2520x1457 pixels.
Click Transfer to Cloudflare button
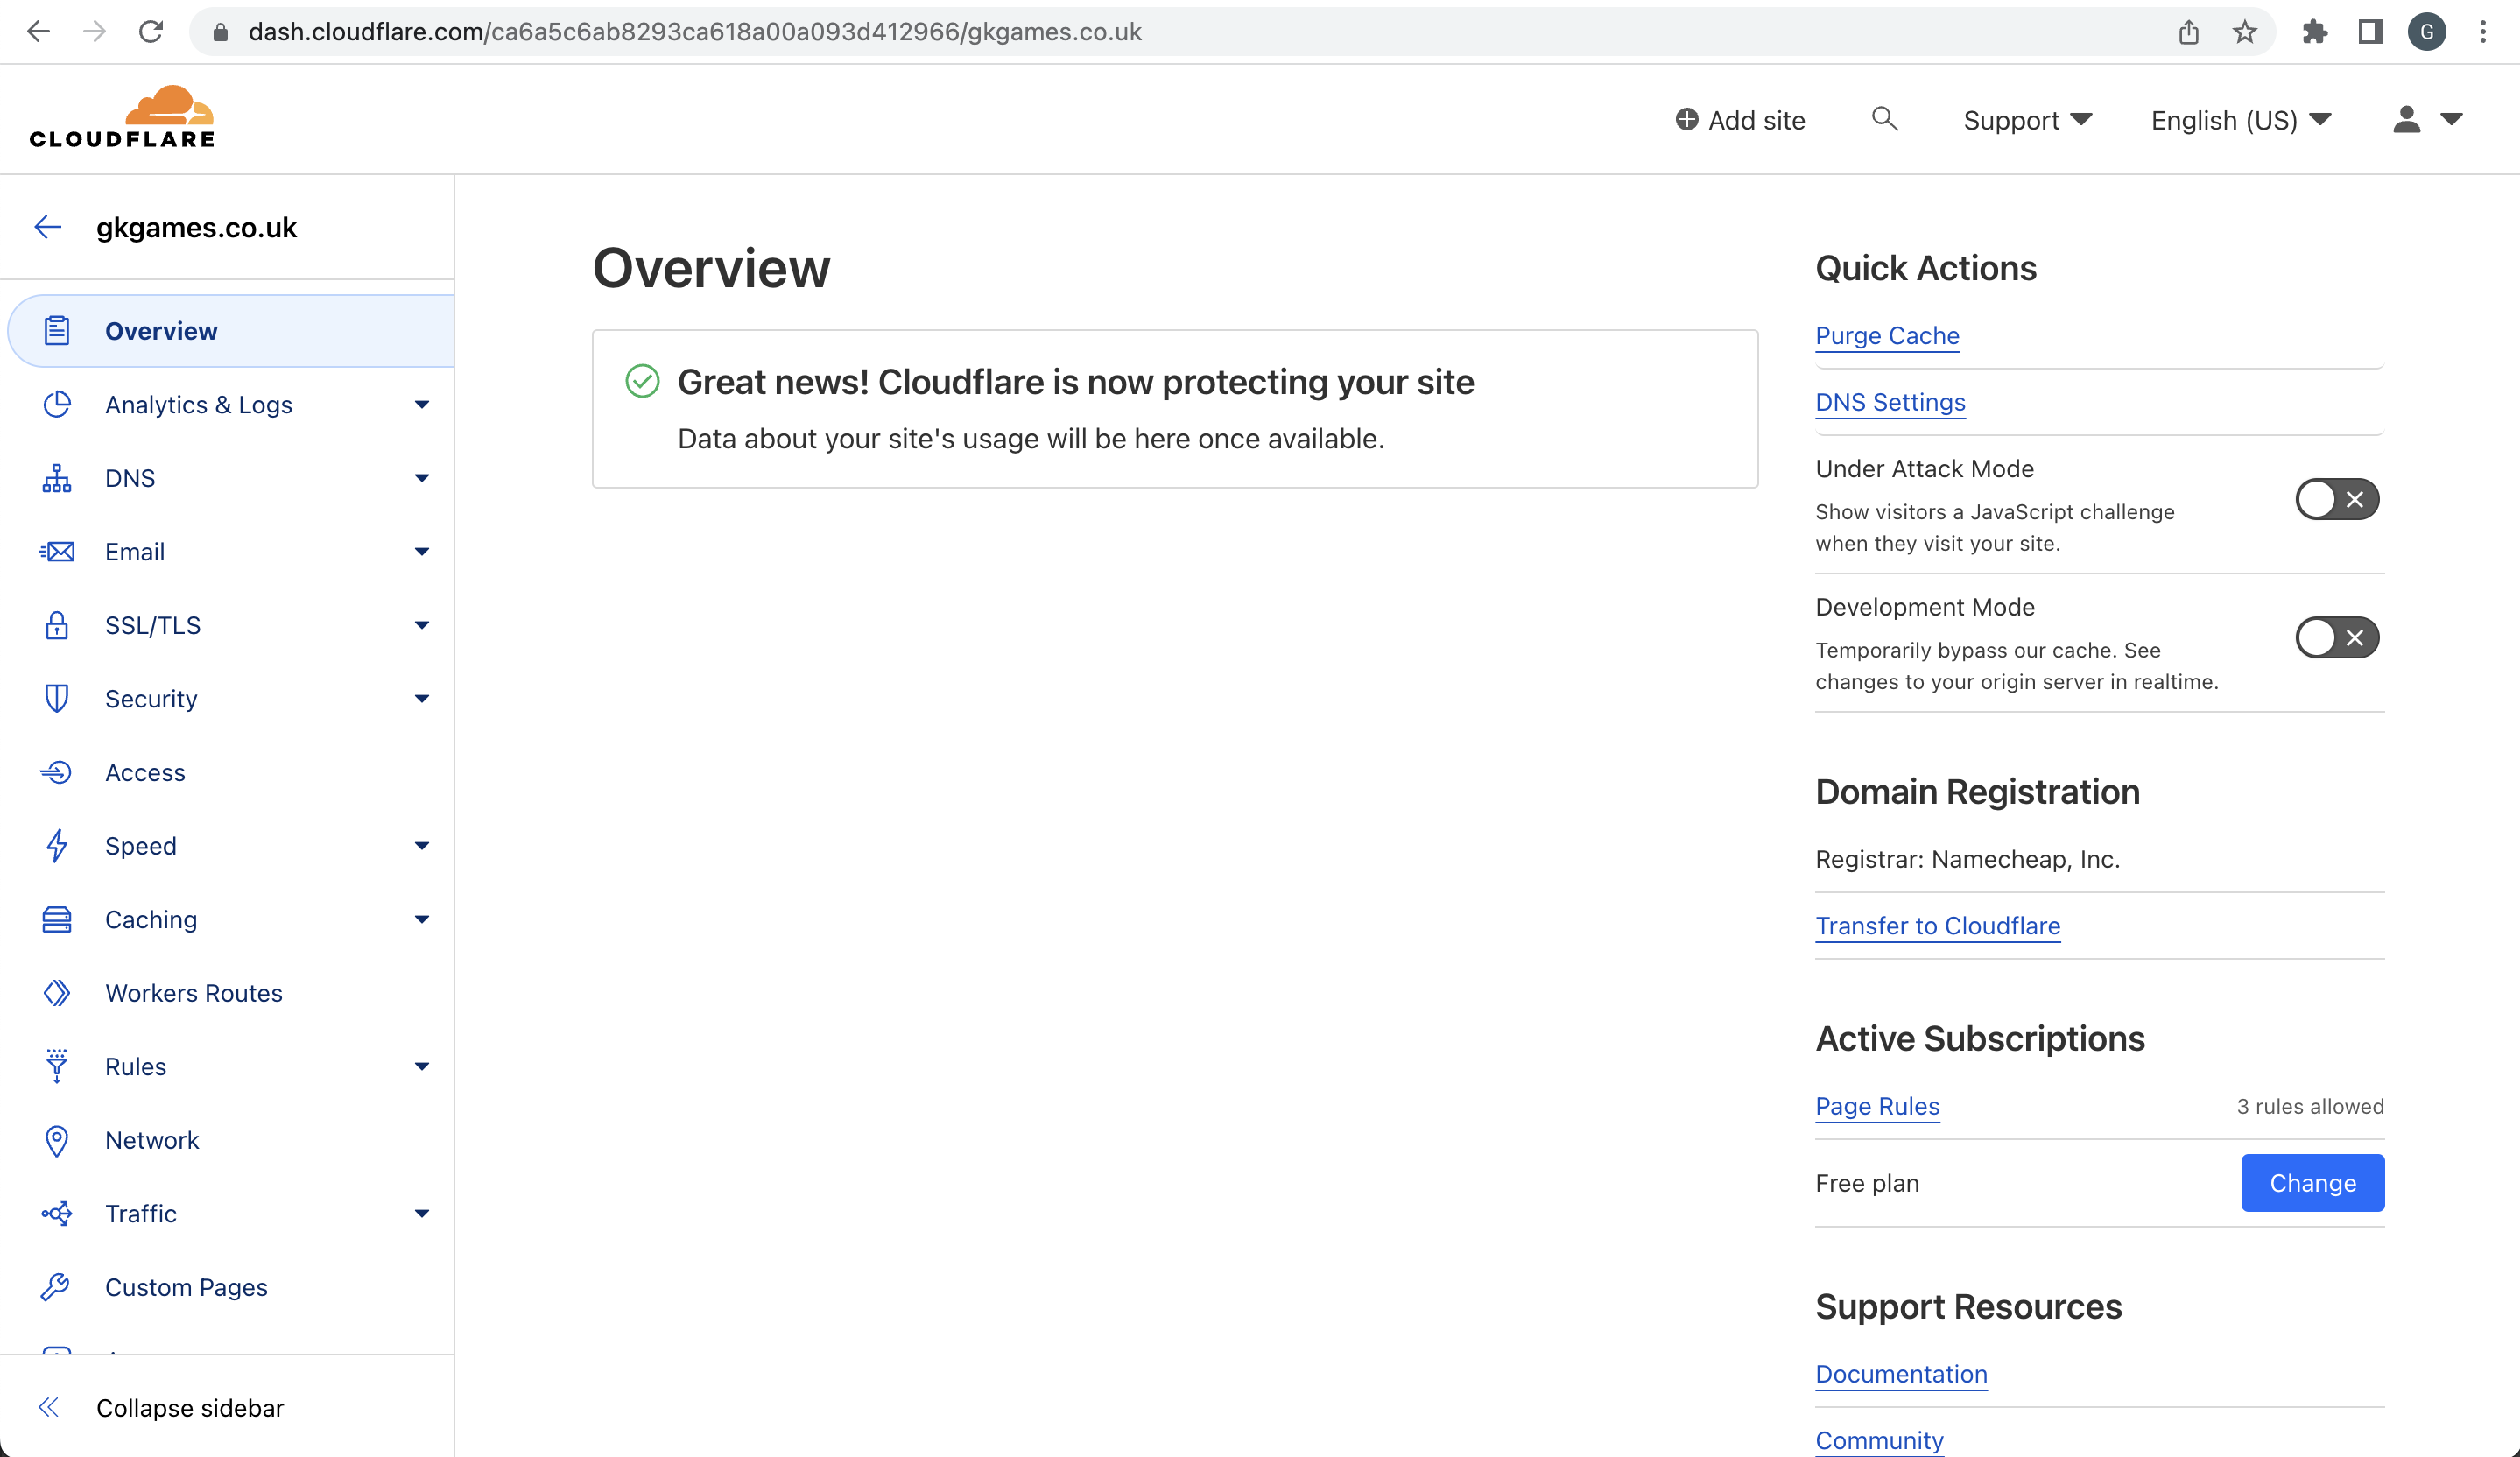(x=1937, y=925)
